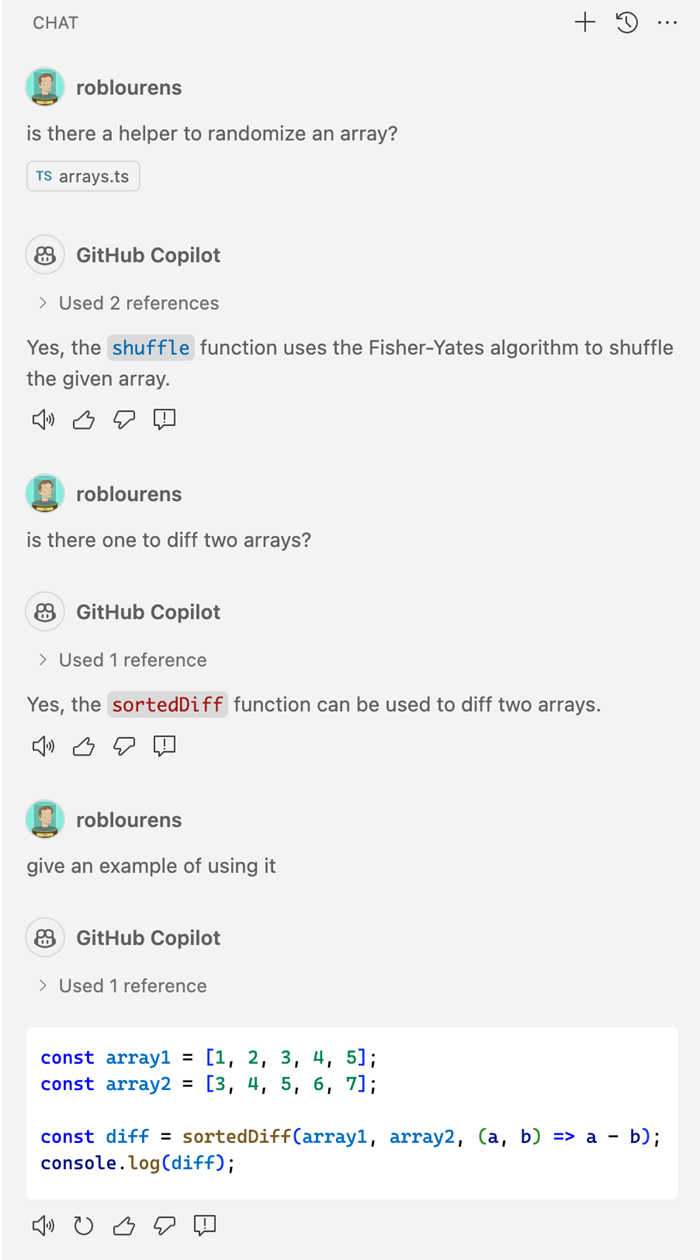Thumbs down the sortedDiff response

click(x=124, y=745)
